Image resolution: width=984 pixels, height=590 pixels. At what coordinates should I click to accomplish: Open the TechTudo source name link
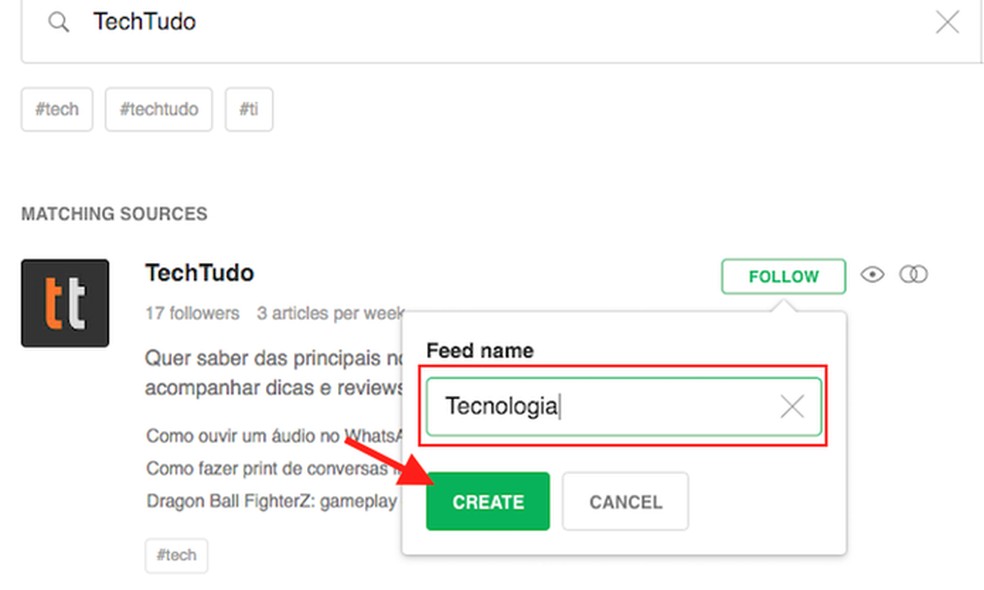pyautogui.click(x=199, y=272)
